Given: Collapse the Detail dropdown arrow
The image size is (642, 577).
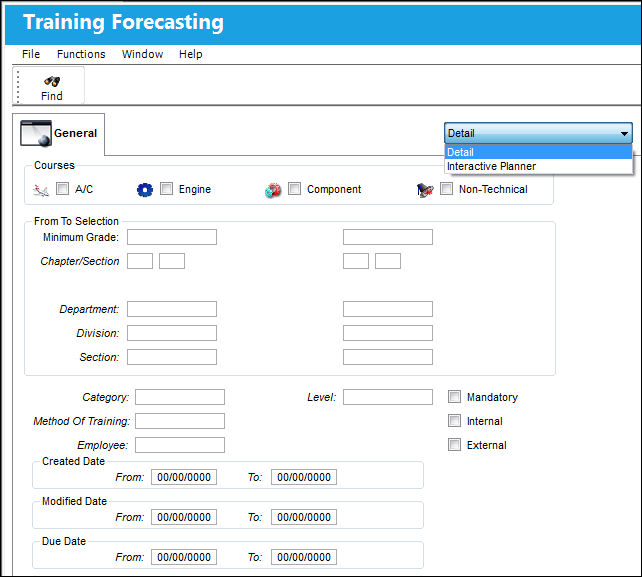Looking at the screenshot, I should (624, 134).
